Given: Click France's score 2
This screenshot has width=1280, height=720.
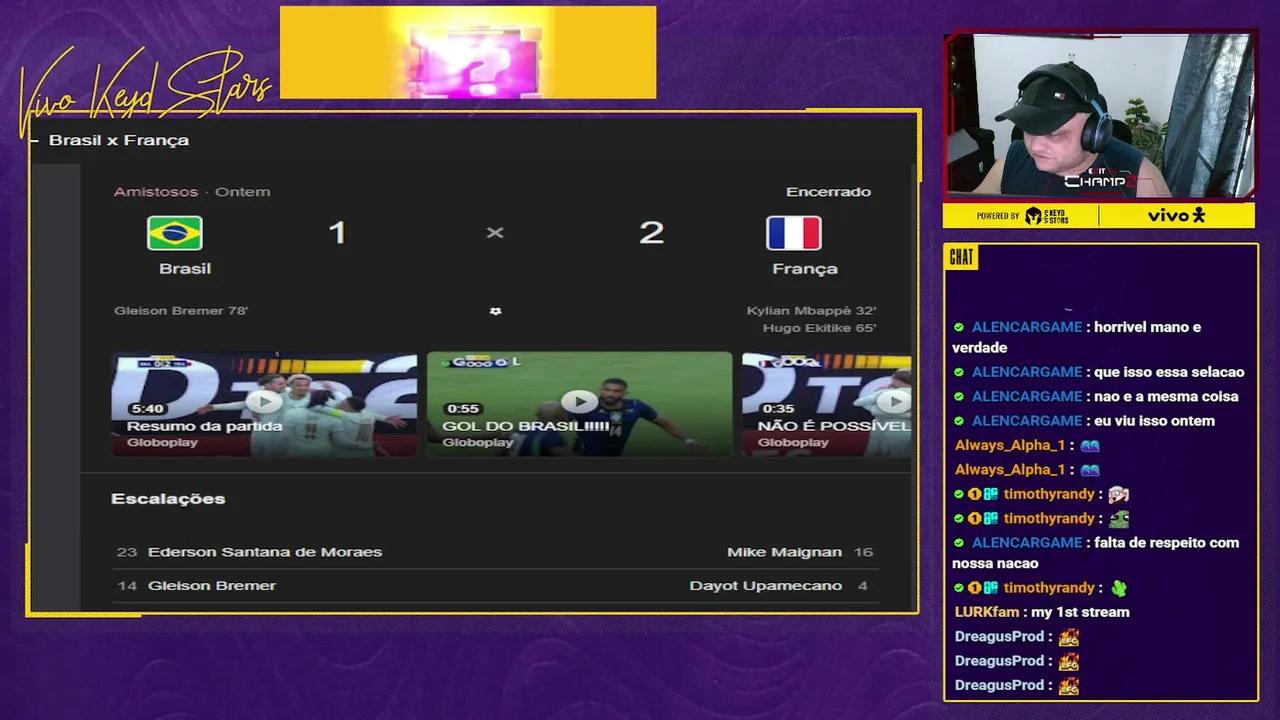Looking at the screenshot, I should pos(651,233).
